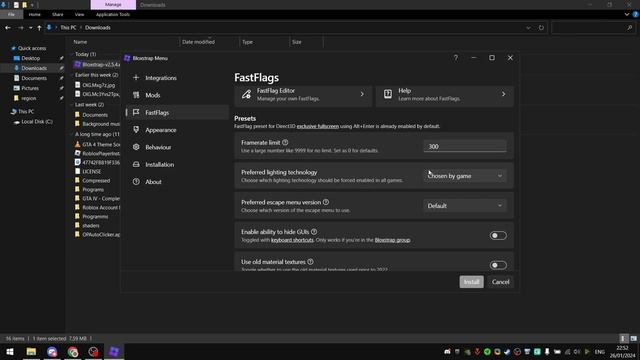Select the LICENSE file in Explorer
Screen dimensions: 640x360
(92, 171)
